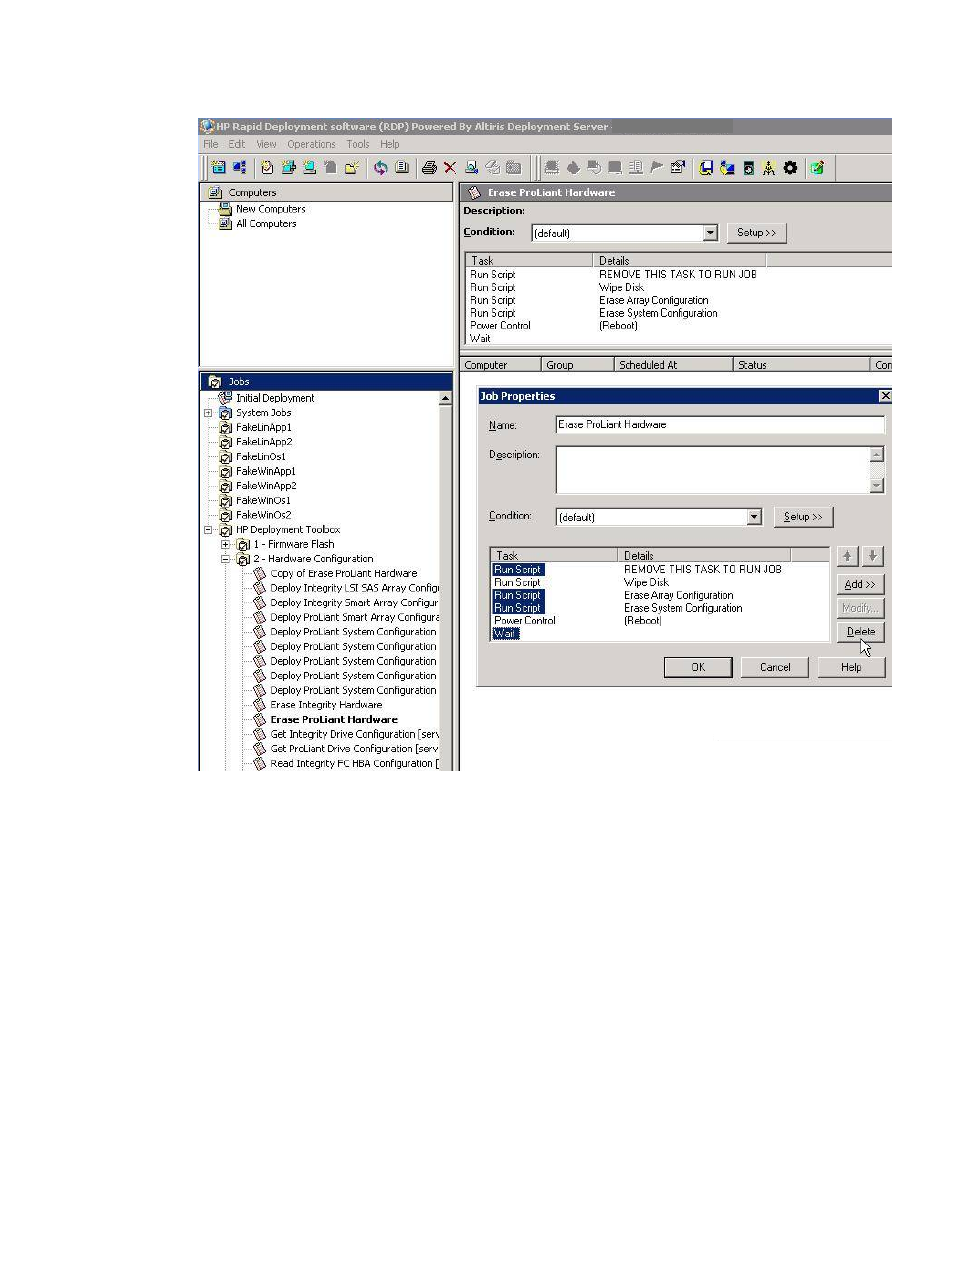Click the Erase Integrity Hardware job icon
954x1270 pixels.
[x=259, y=705]
